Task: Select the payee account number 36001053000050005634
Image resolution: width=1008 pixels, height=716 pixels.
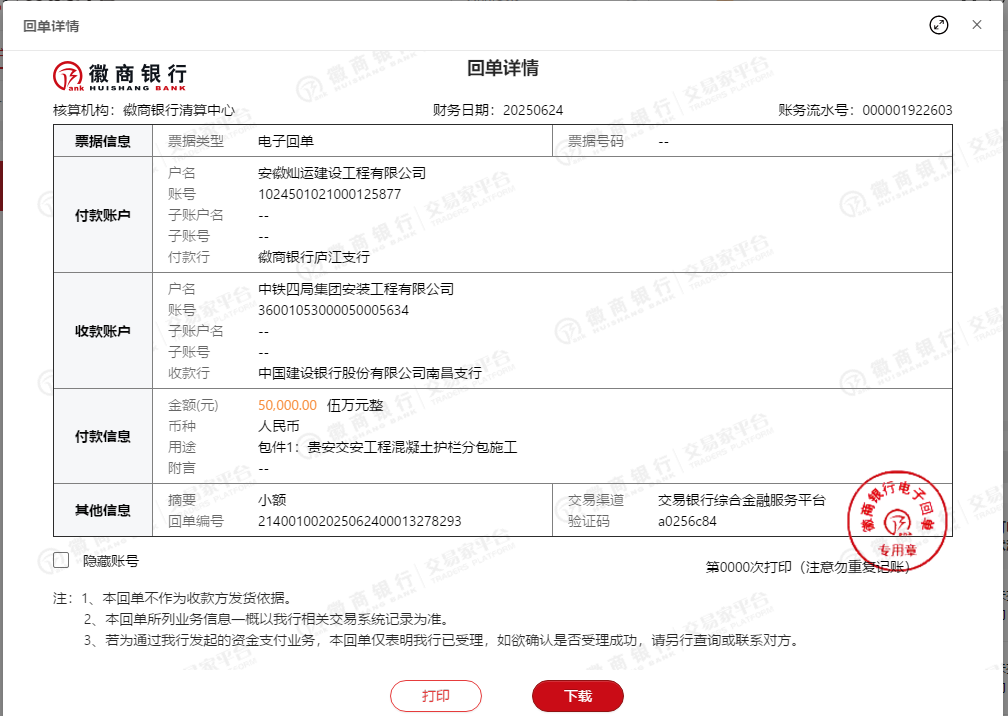Action: pos(333,310)
